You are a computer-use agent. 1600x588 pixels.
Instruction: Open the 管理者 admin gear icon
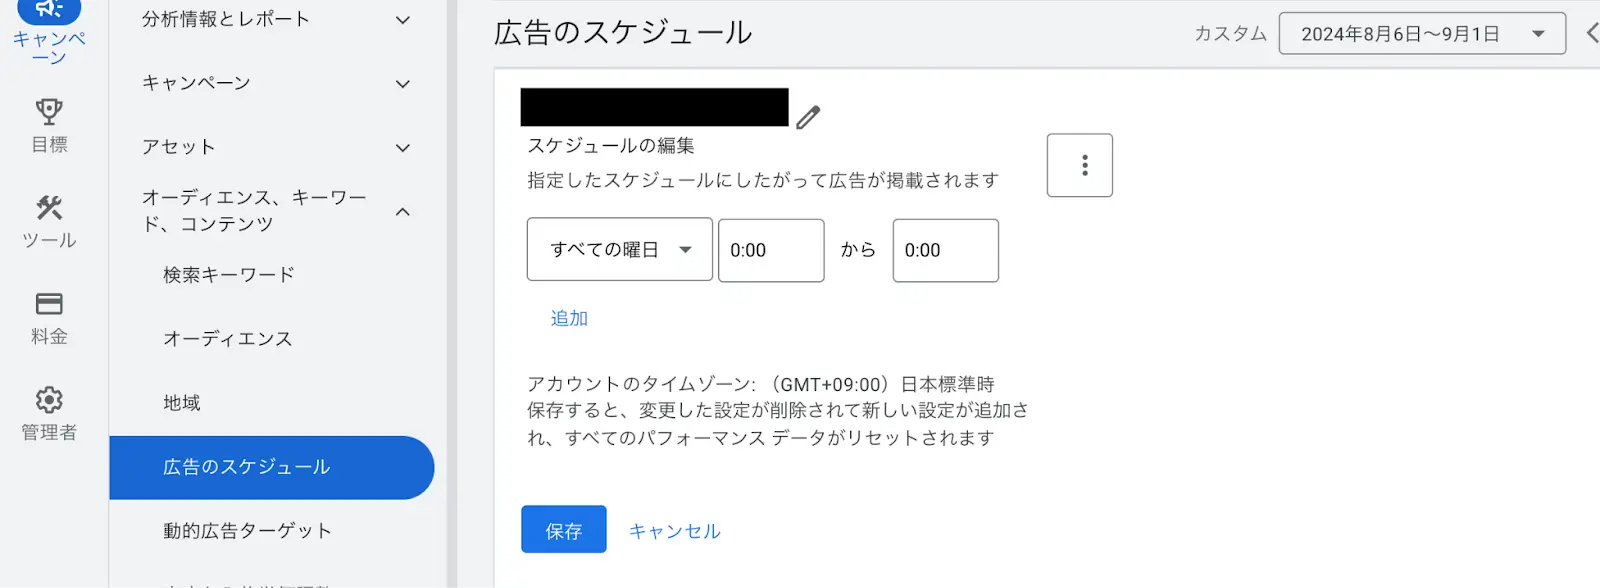pyautogui.click(x=48, y=400)
